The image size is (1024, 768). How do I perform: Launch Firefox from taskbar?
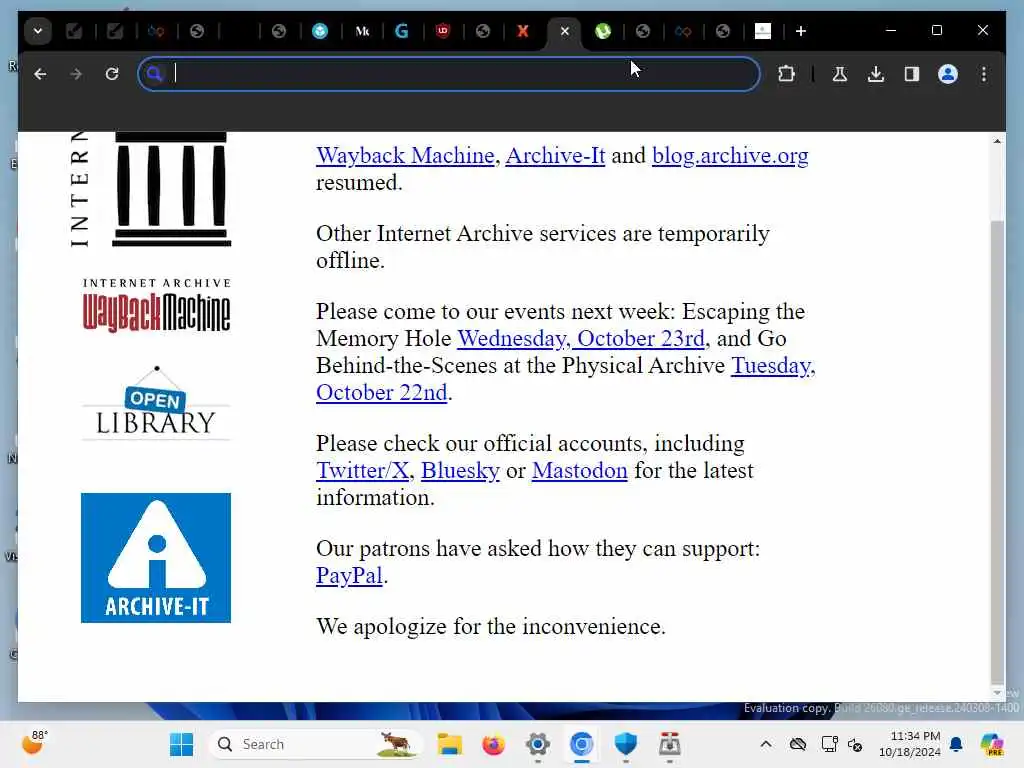click(x=494, y=744)
